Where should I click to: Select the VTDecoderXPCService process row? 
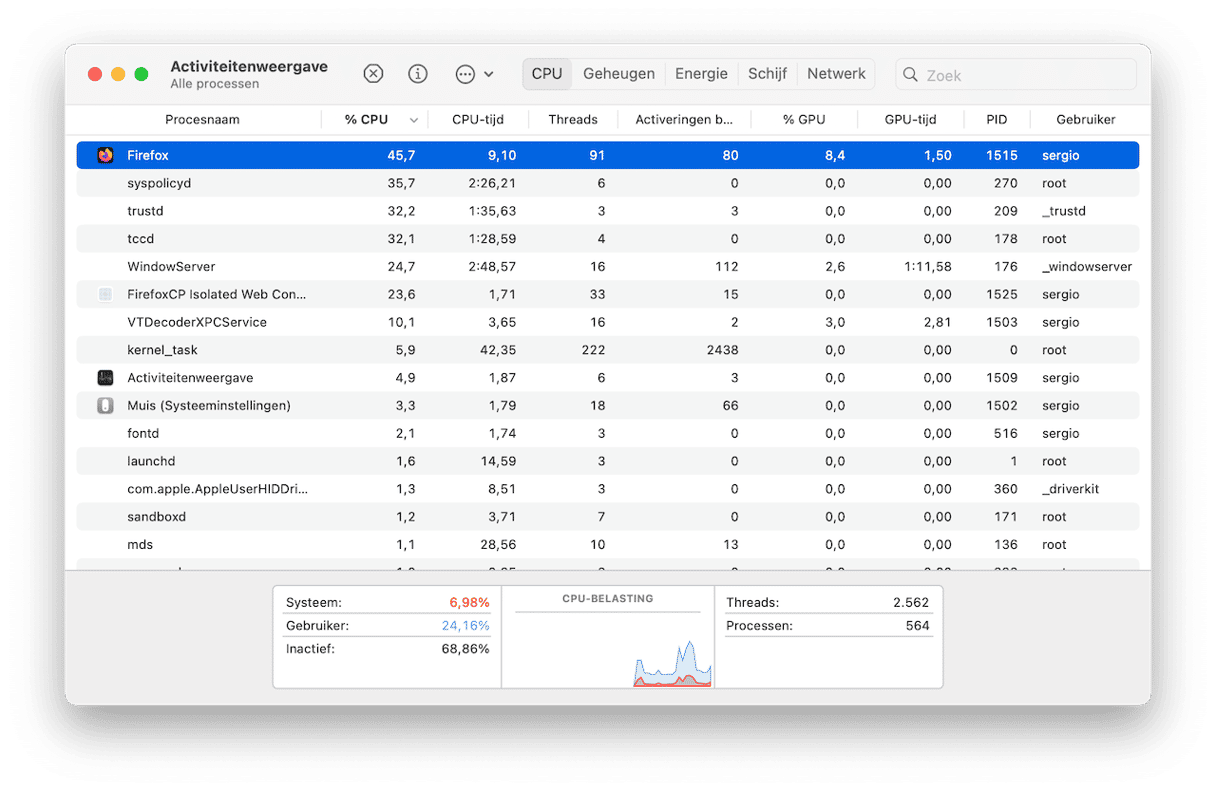point(608,322)
